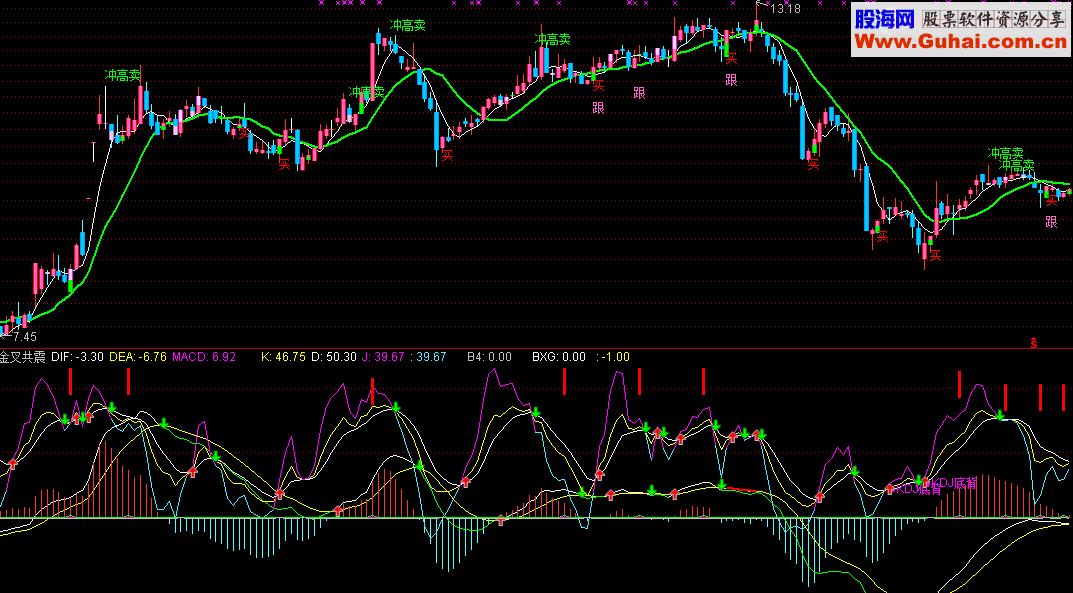
Task: Select the DEA: -6.76 value
Action: pyautogui.click(x=138, y=357)
